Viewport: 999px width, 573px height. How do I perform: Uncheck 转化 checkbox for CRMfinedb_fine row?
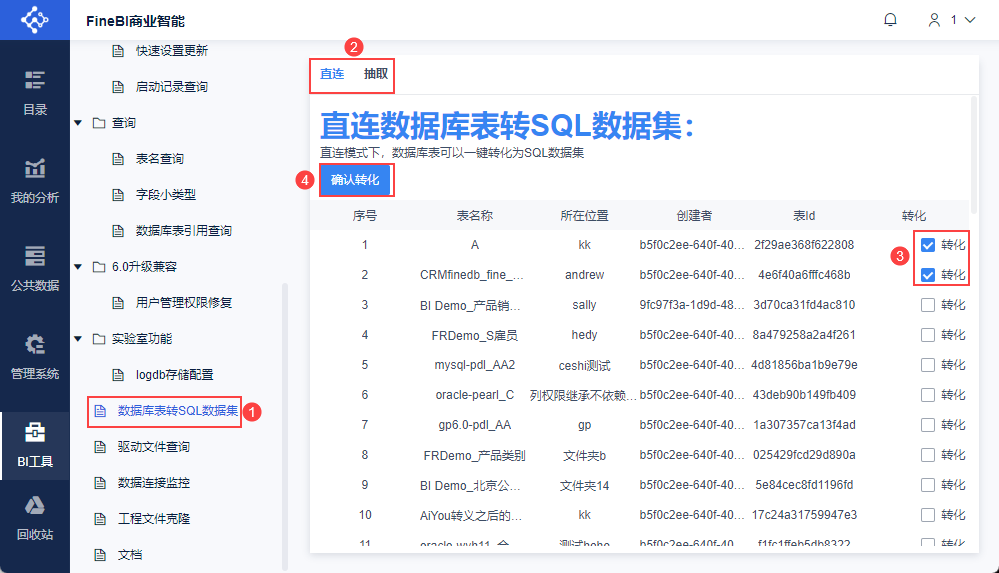pyautogui.click(x=928, y=275)
